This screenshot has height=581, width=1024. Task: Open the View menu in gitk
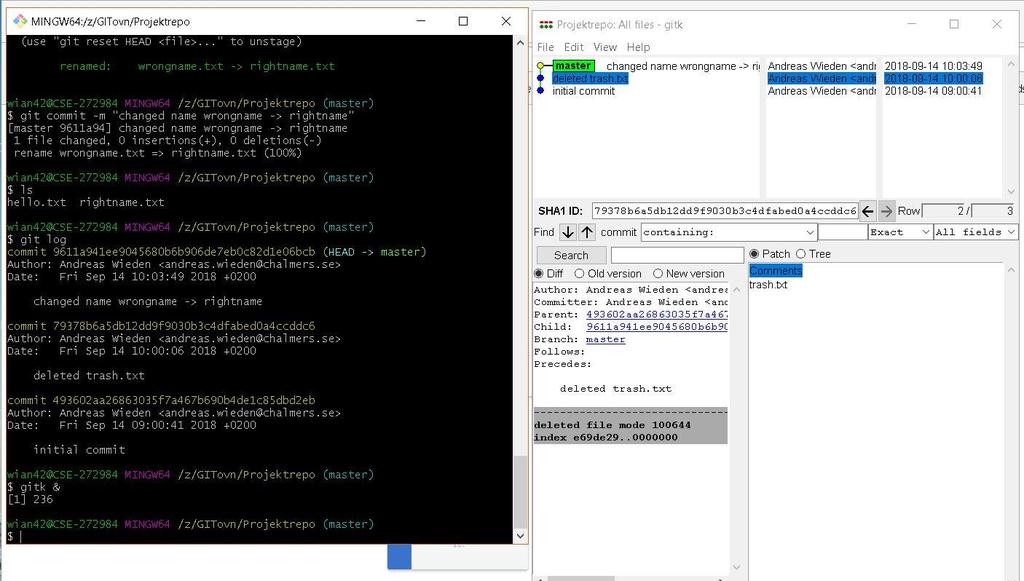605,47
